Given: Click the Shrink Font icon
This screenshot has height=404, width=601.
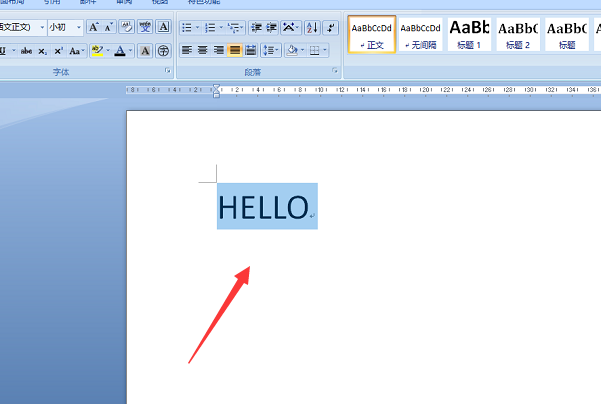Looking at the screenshot, I should (109, 27).
